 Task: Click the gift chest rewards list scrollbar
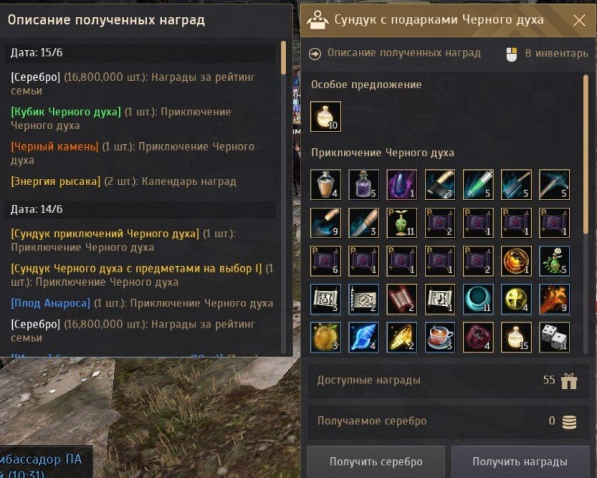(586, 154)
